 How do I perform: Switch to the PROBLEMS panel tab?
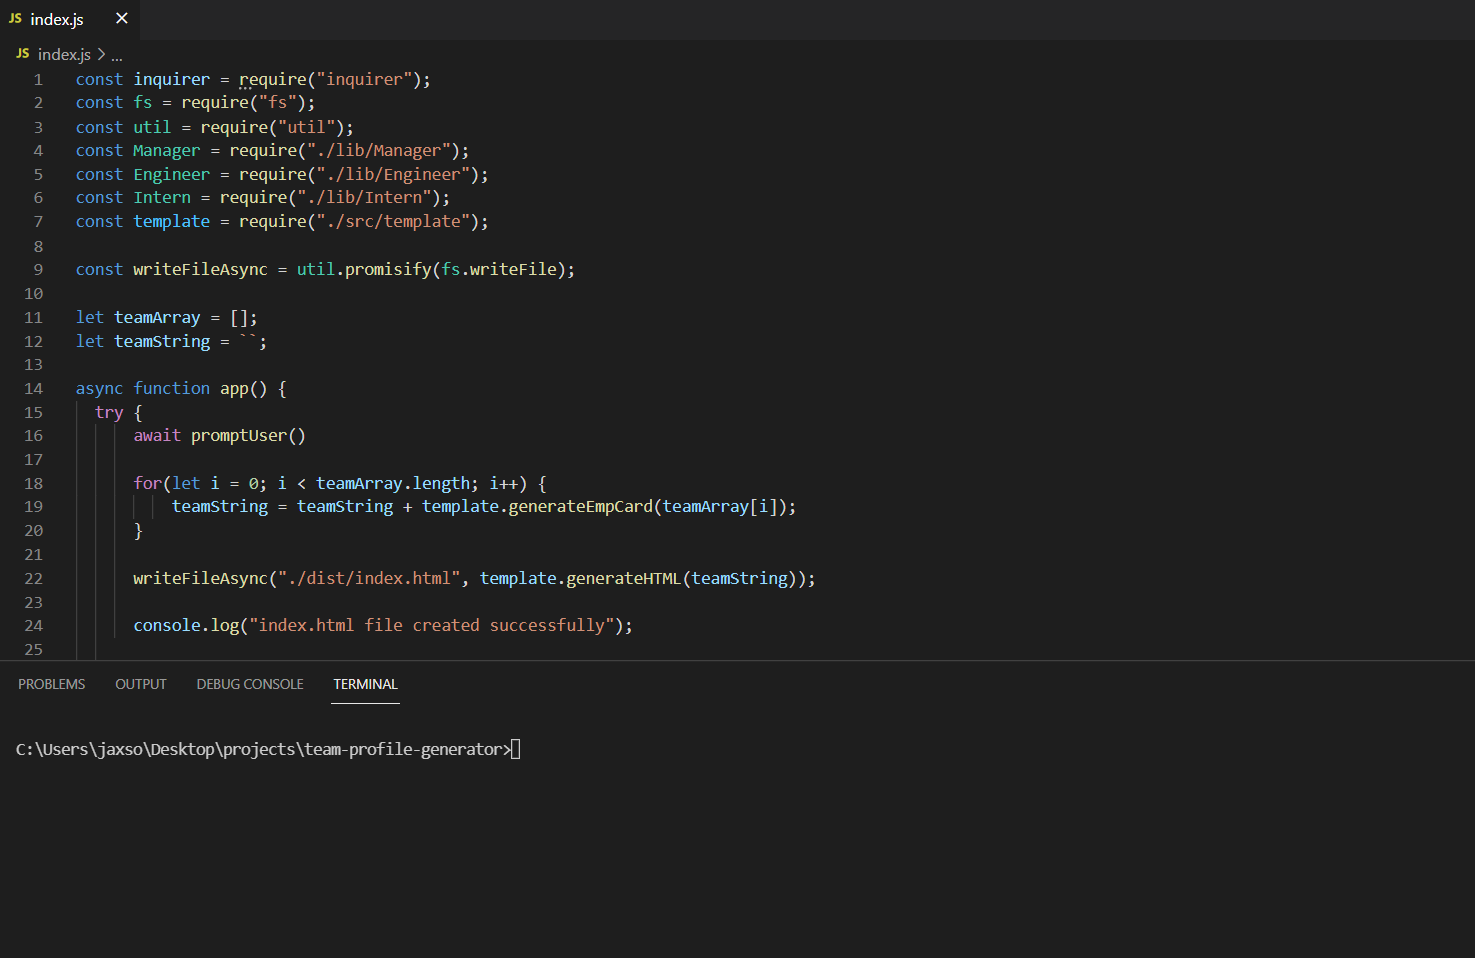51,684
